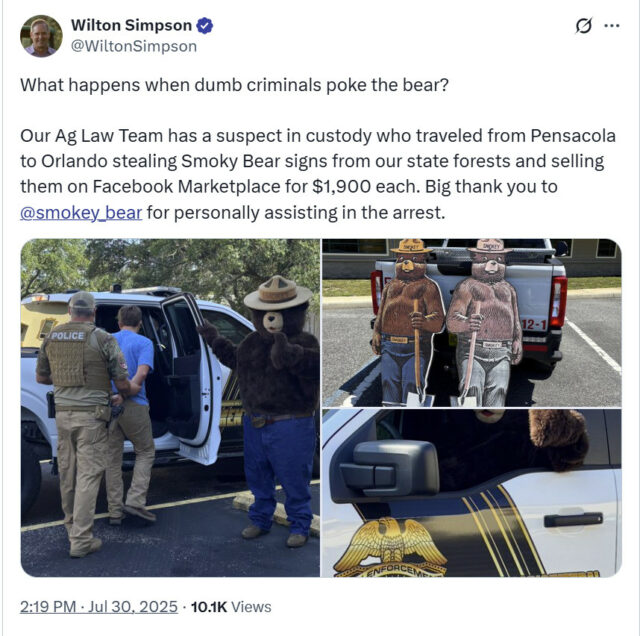Click the 'What happens when dumb criminals' line
Screen dimensions: 640x636
[234, 85]
